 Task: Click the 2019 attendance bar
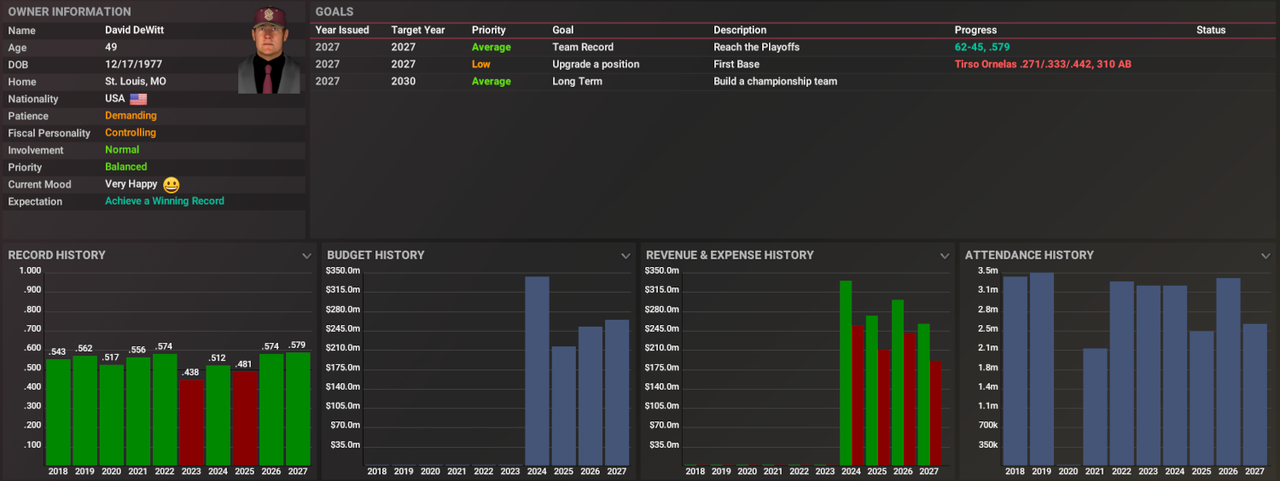click(1042, 368)
